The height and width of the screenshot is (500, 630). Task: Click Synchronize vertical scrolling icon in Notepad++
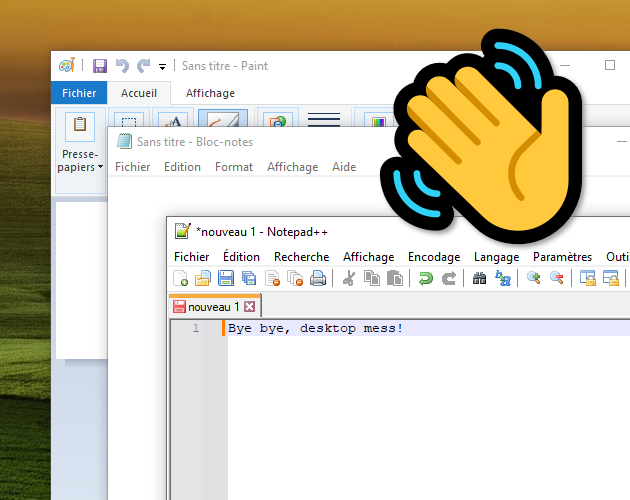click(x=587, y=278)
